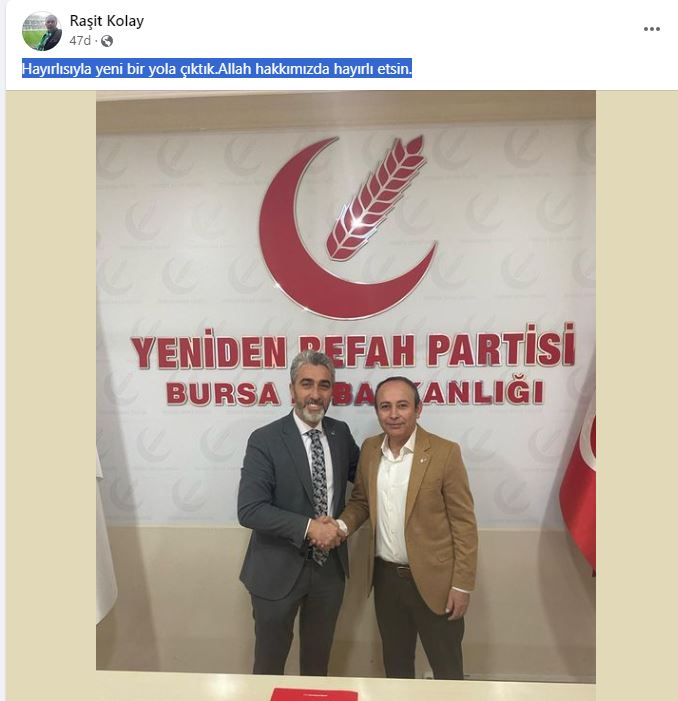The height and width of the screenshot is (701, 678).
Task: Click the handshake in the photo
Action: pos(327,533)
